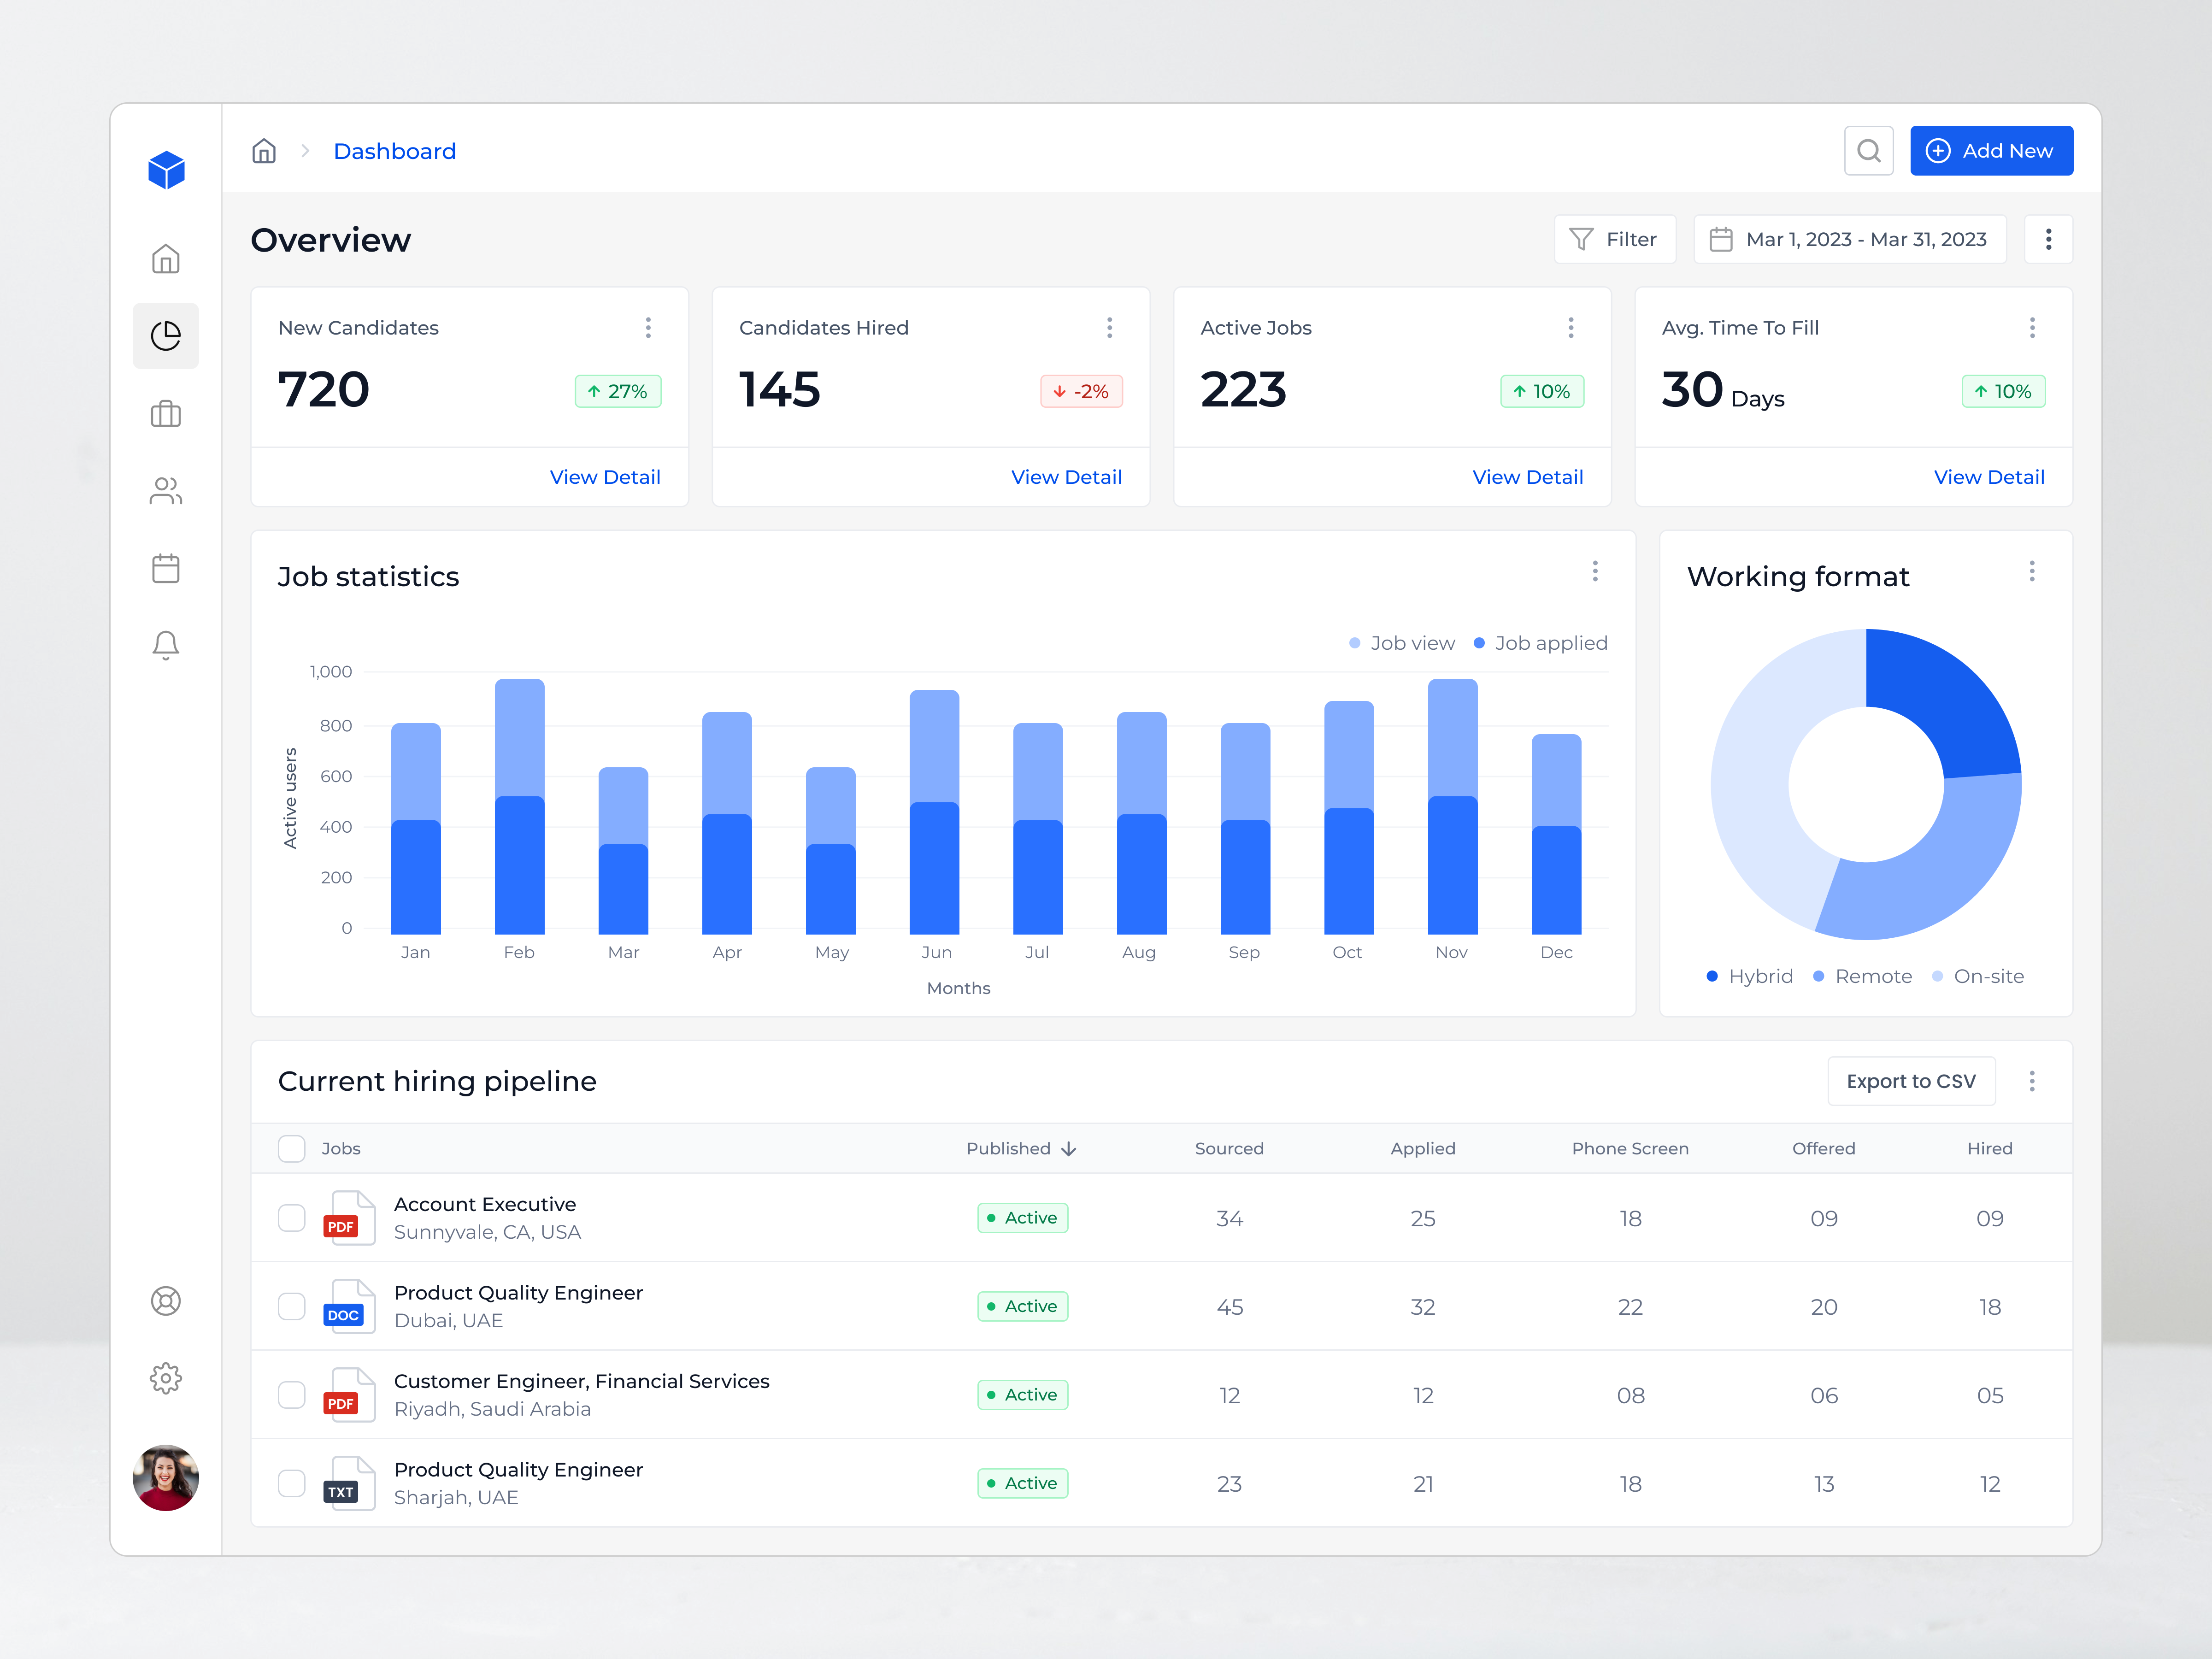Open the date range Mar 1 - Mar 31 picker
This screenshot has height=1659, width=2212.
click(x=1849, y=239)
